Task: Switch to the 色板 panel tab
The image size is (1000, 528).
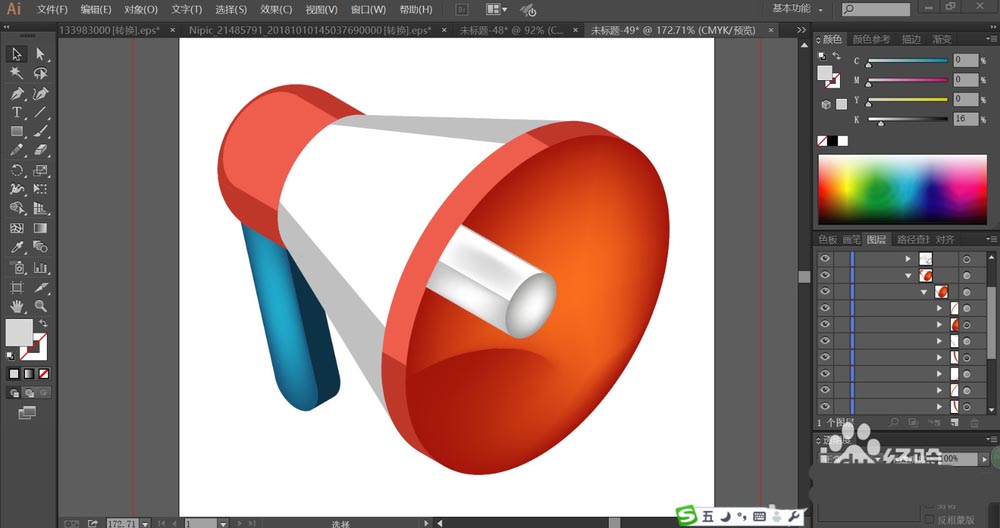Action: 827,239
